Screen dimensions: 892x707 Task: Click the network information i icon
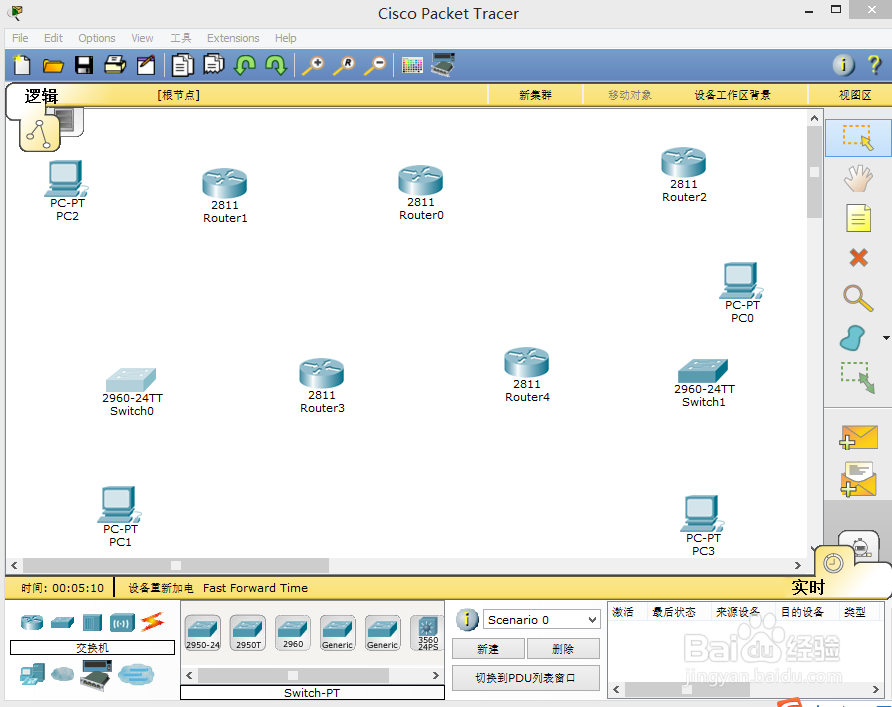pyautogui.click(x=844, y=65)
